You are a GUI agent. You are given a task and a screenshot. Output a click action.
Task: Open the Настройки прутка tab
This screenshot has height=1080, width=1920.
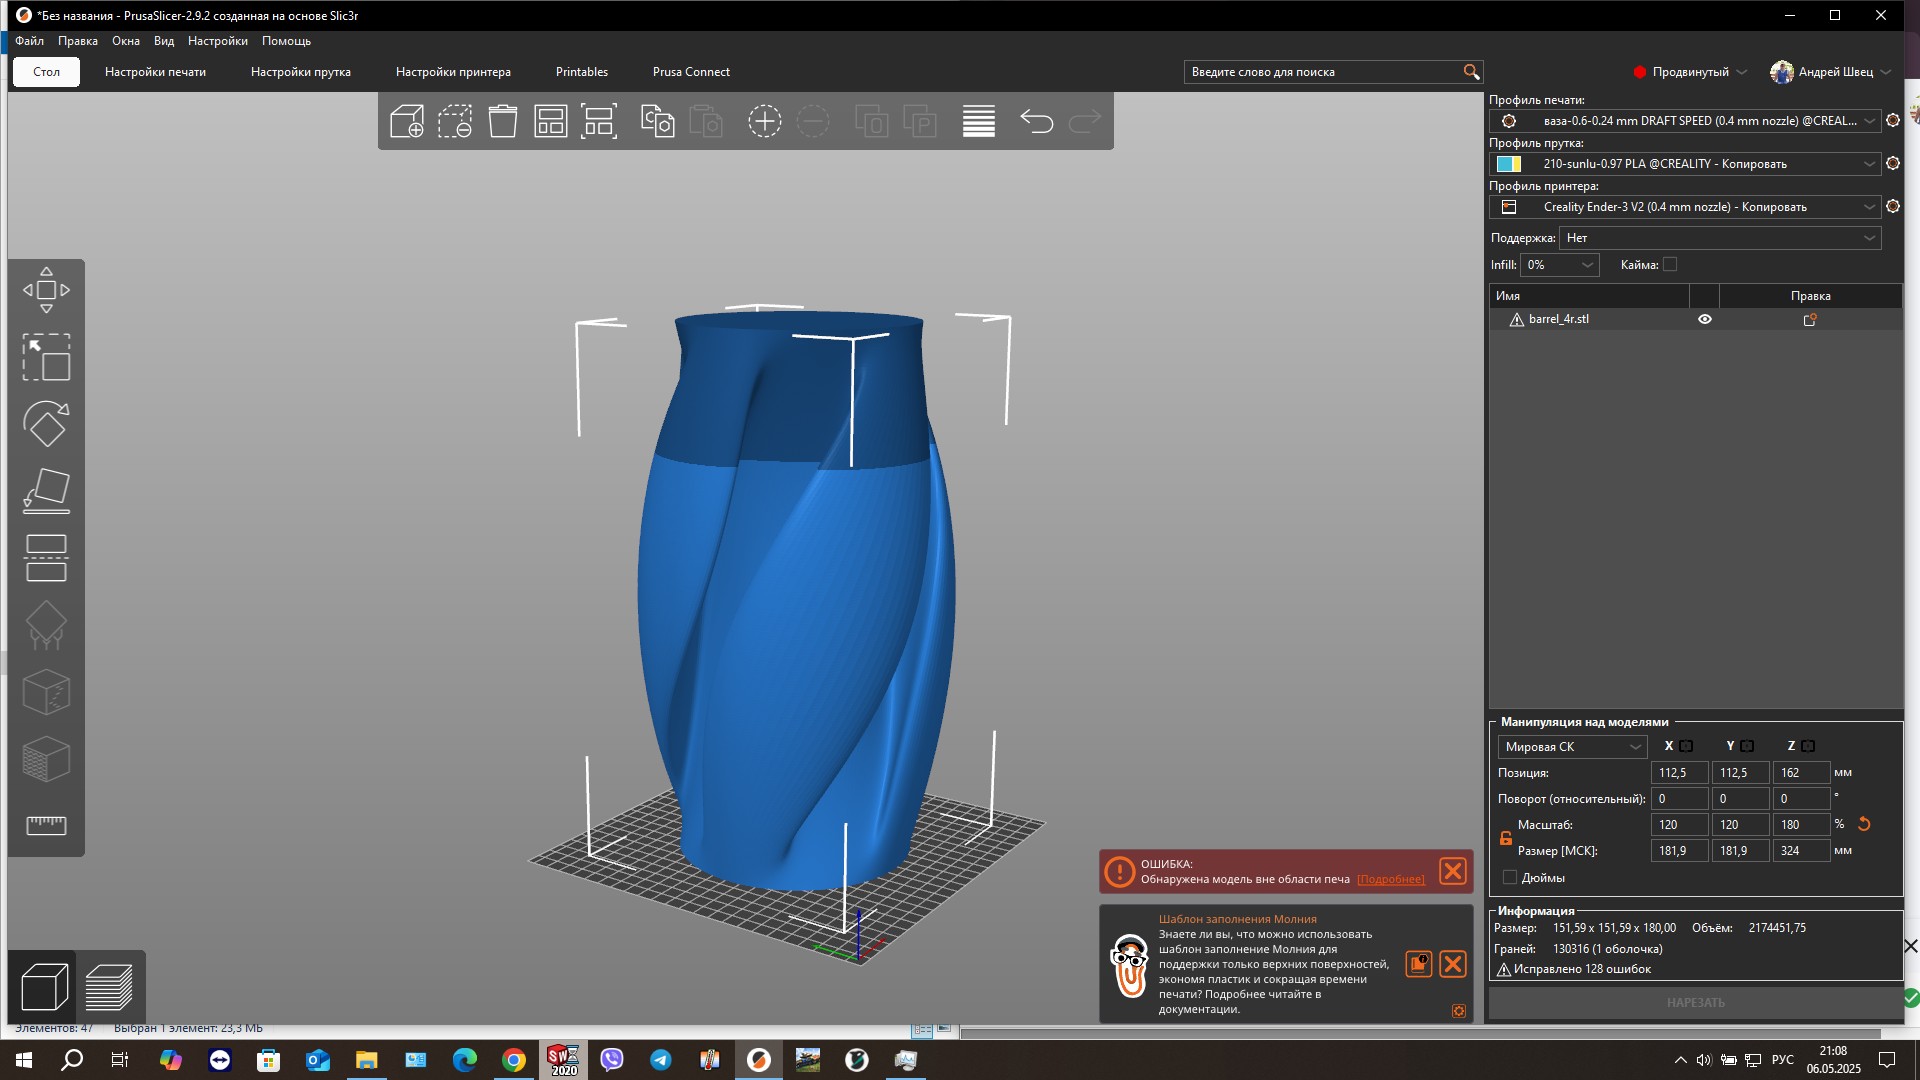coord(300,72)
